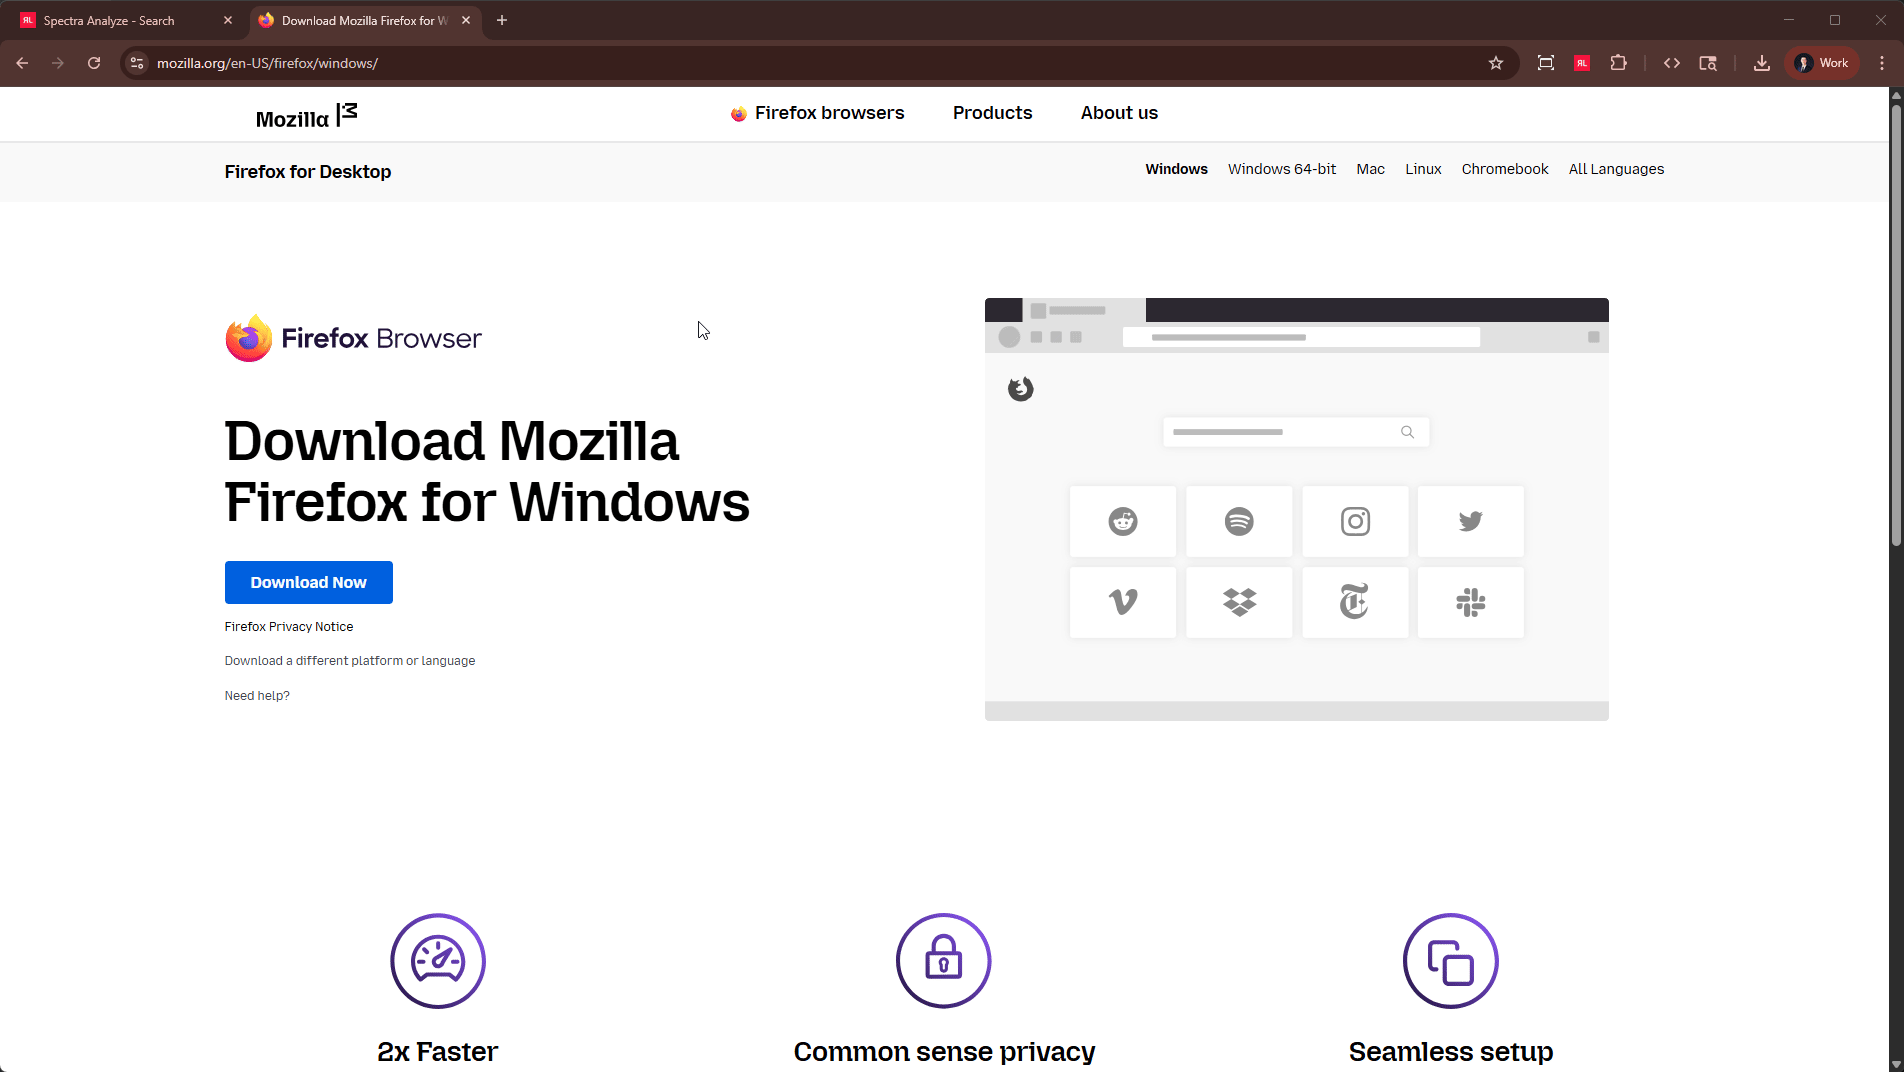The image size is (1904, 1072).
Task: Open the All Languages link
Action: point(1616,169)
